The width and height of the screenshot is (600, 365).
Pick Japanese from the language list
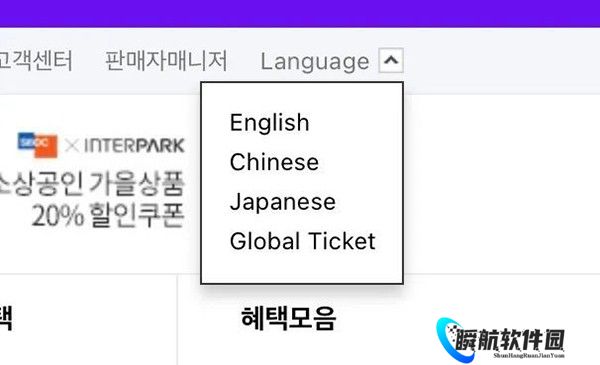[283, 202]
